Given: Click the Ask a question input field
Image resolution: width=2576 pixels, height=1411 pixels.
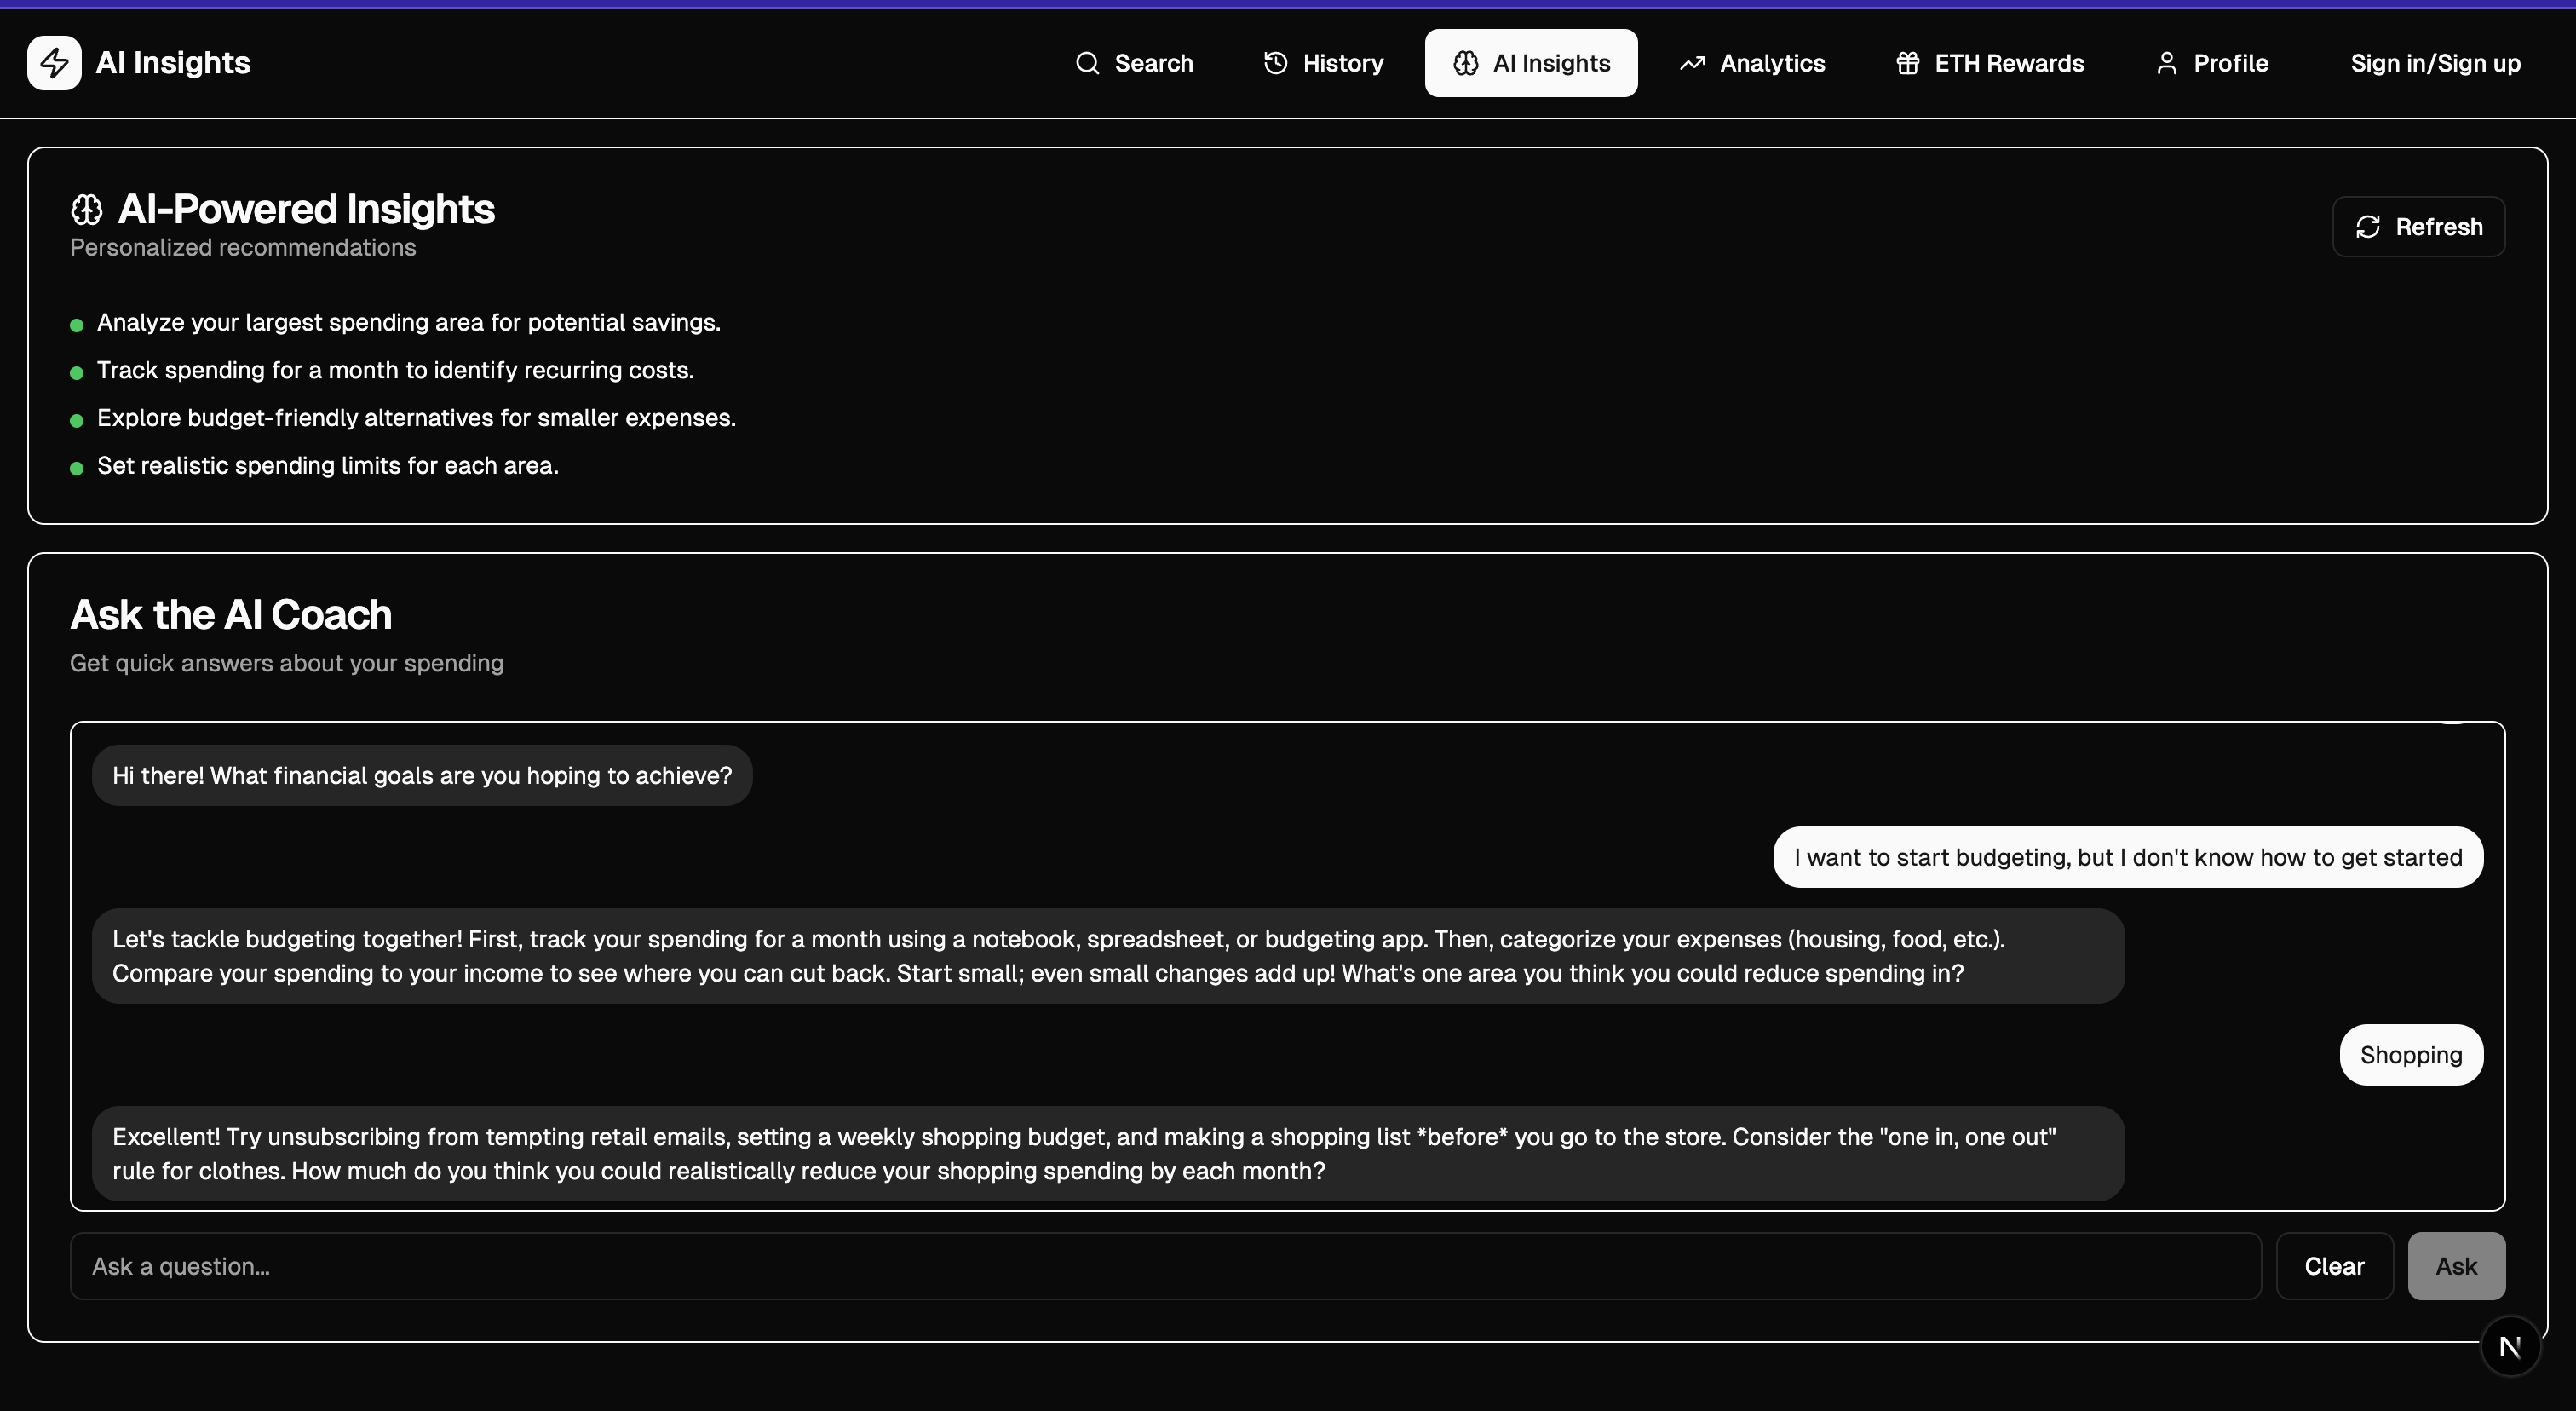Looking at the screenshot, I should 1165,1266.
